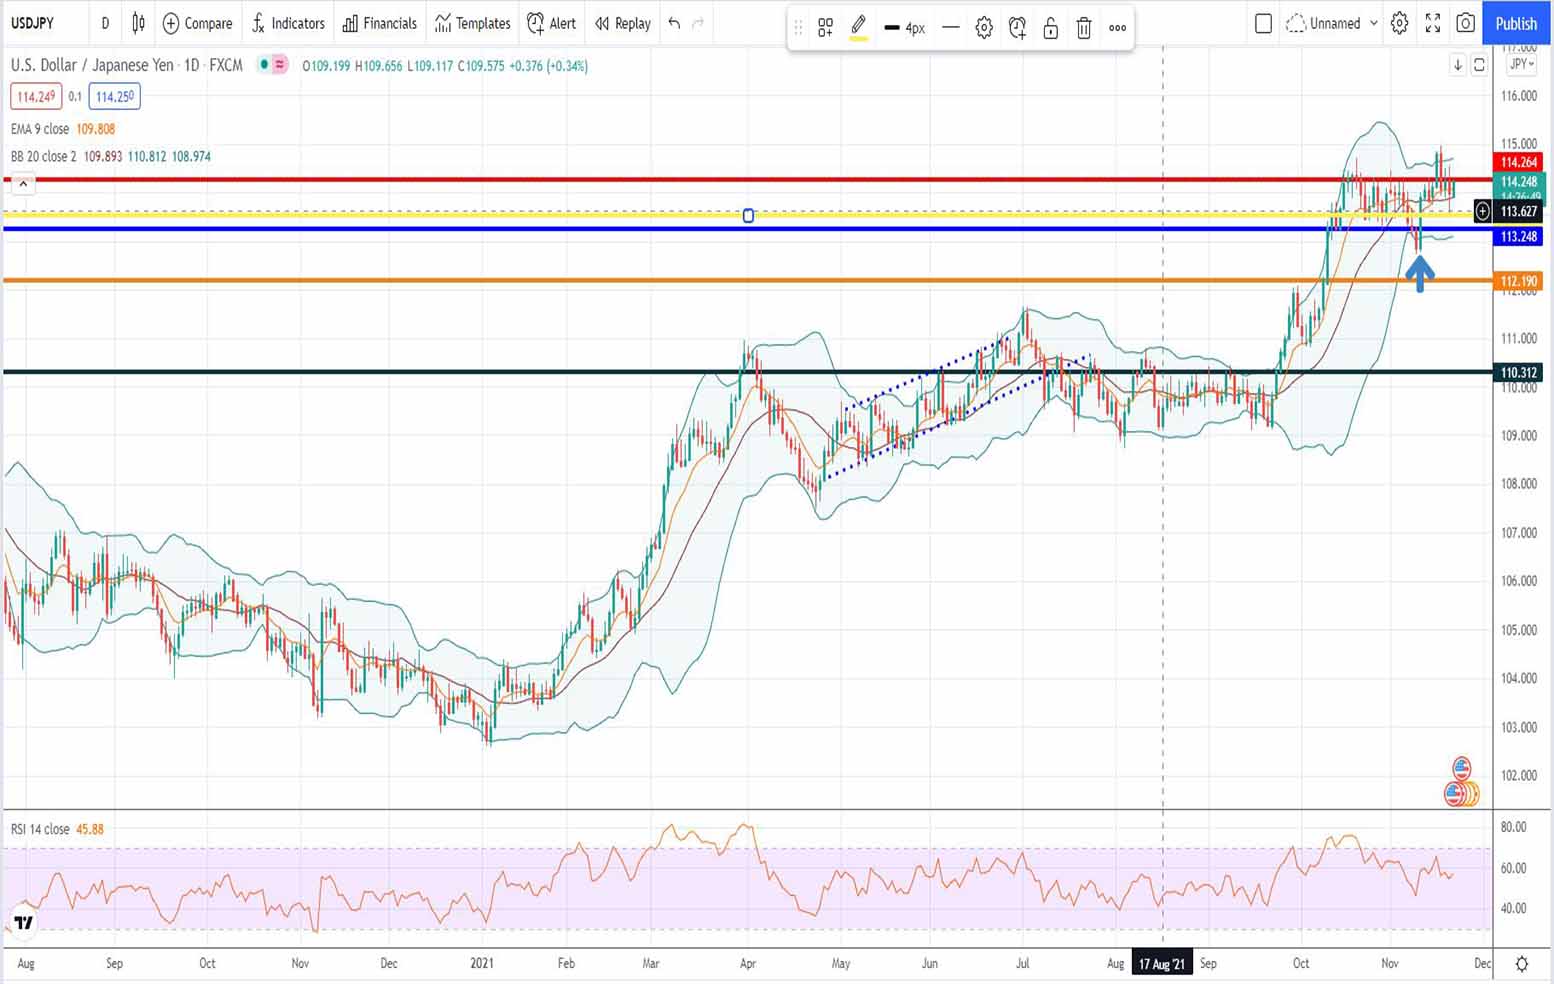Take a chart snapshot with camera icon
This screenshot has width=1554, height=984.
(x=1465, y=23)
